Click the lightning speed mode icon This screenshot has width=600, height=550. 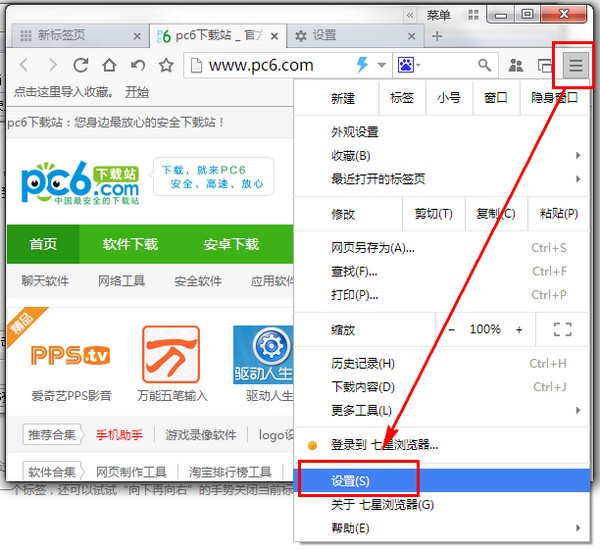click(x=364, y=66)
